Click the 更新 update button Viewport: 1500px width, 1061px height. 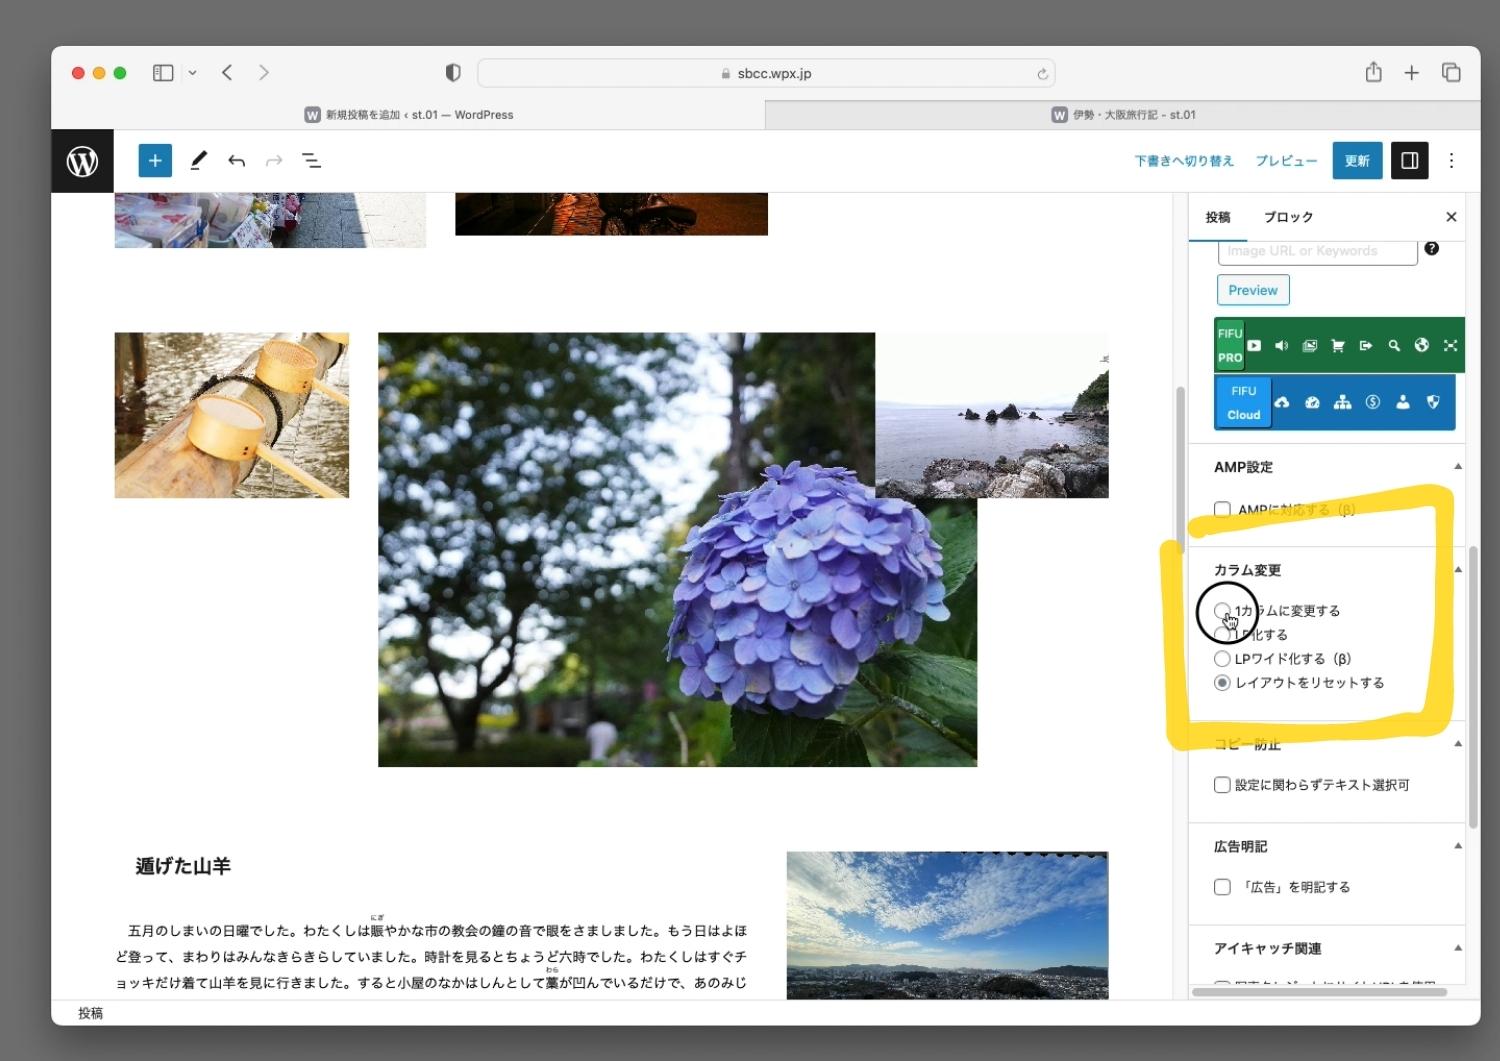click(1357, 161)
